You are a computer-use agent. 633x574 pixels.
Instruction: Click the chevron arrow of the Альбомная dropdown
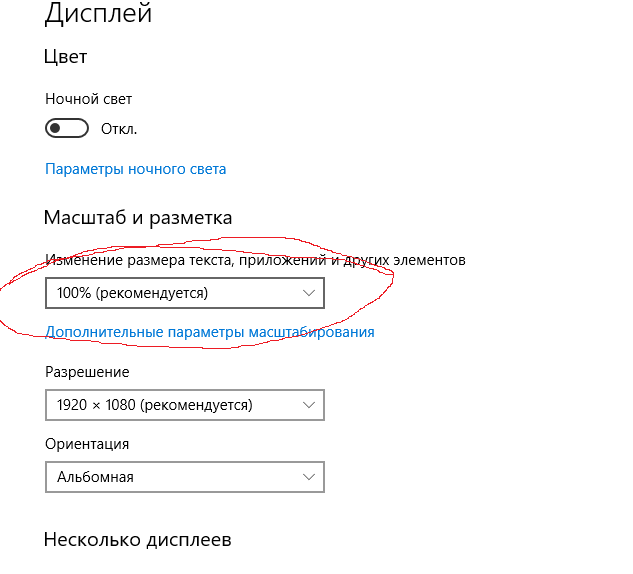click(310, 477)
